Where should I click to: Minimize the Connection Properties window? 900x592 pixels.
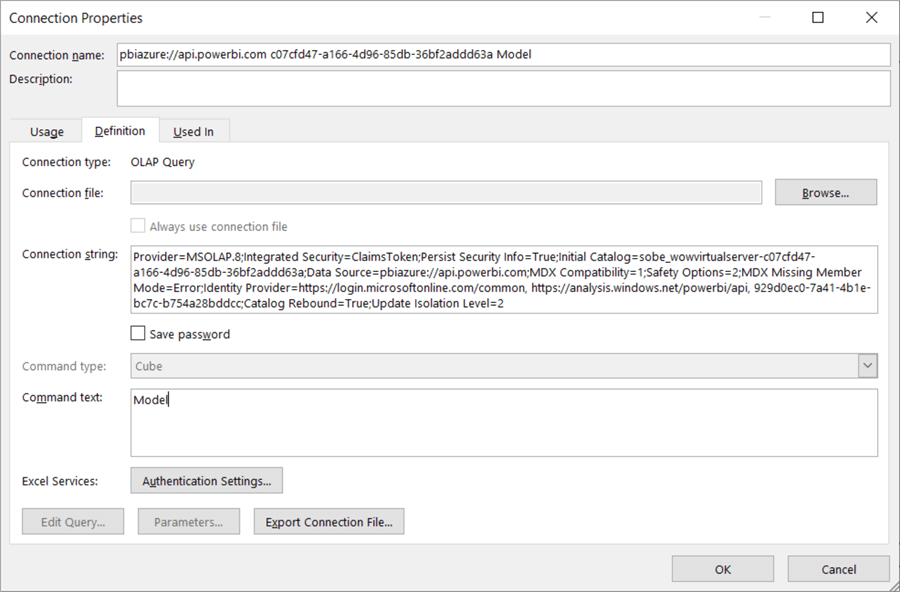pyautogui.click(x=764, y=18)
